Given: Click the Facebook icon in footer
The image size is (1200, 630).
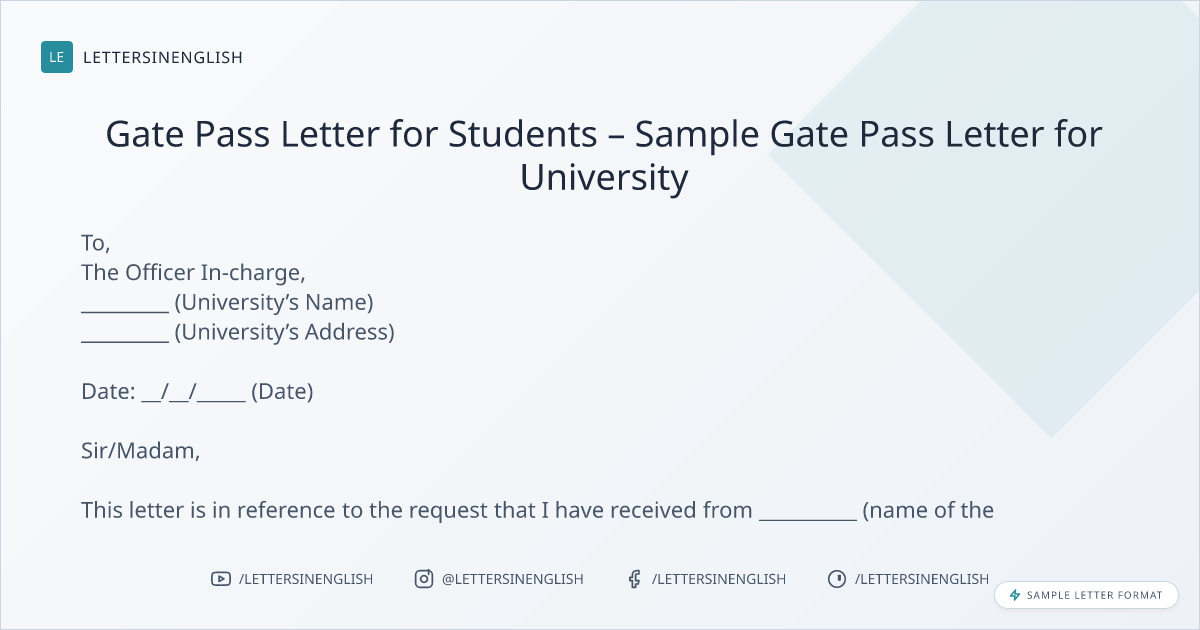Looking at the screenshot, I should click(633, 579).
